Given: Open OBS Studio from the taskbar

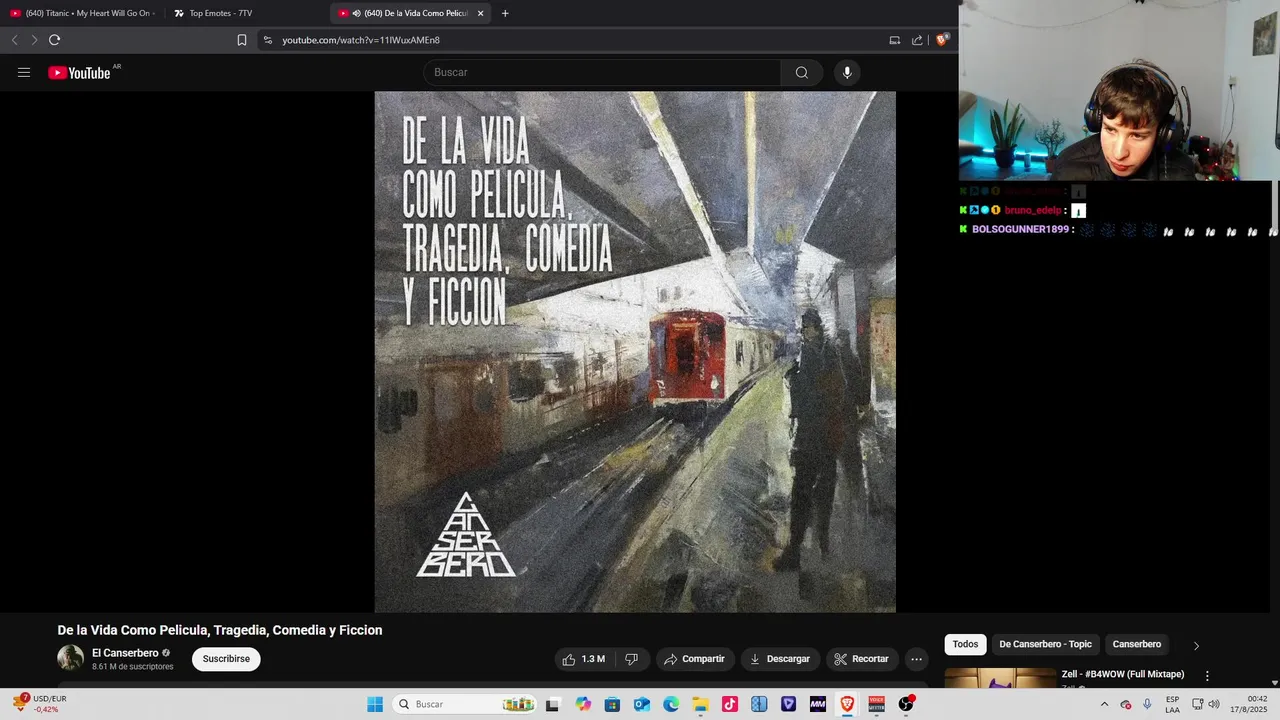Looking at the screenshot, I should click(x=906, y=704).
